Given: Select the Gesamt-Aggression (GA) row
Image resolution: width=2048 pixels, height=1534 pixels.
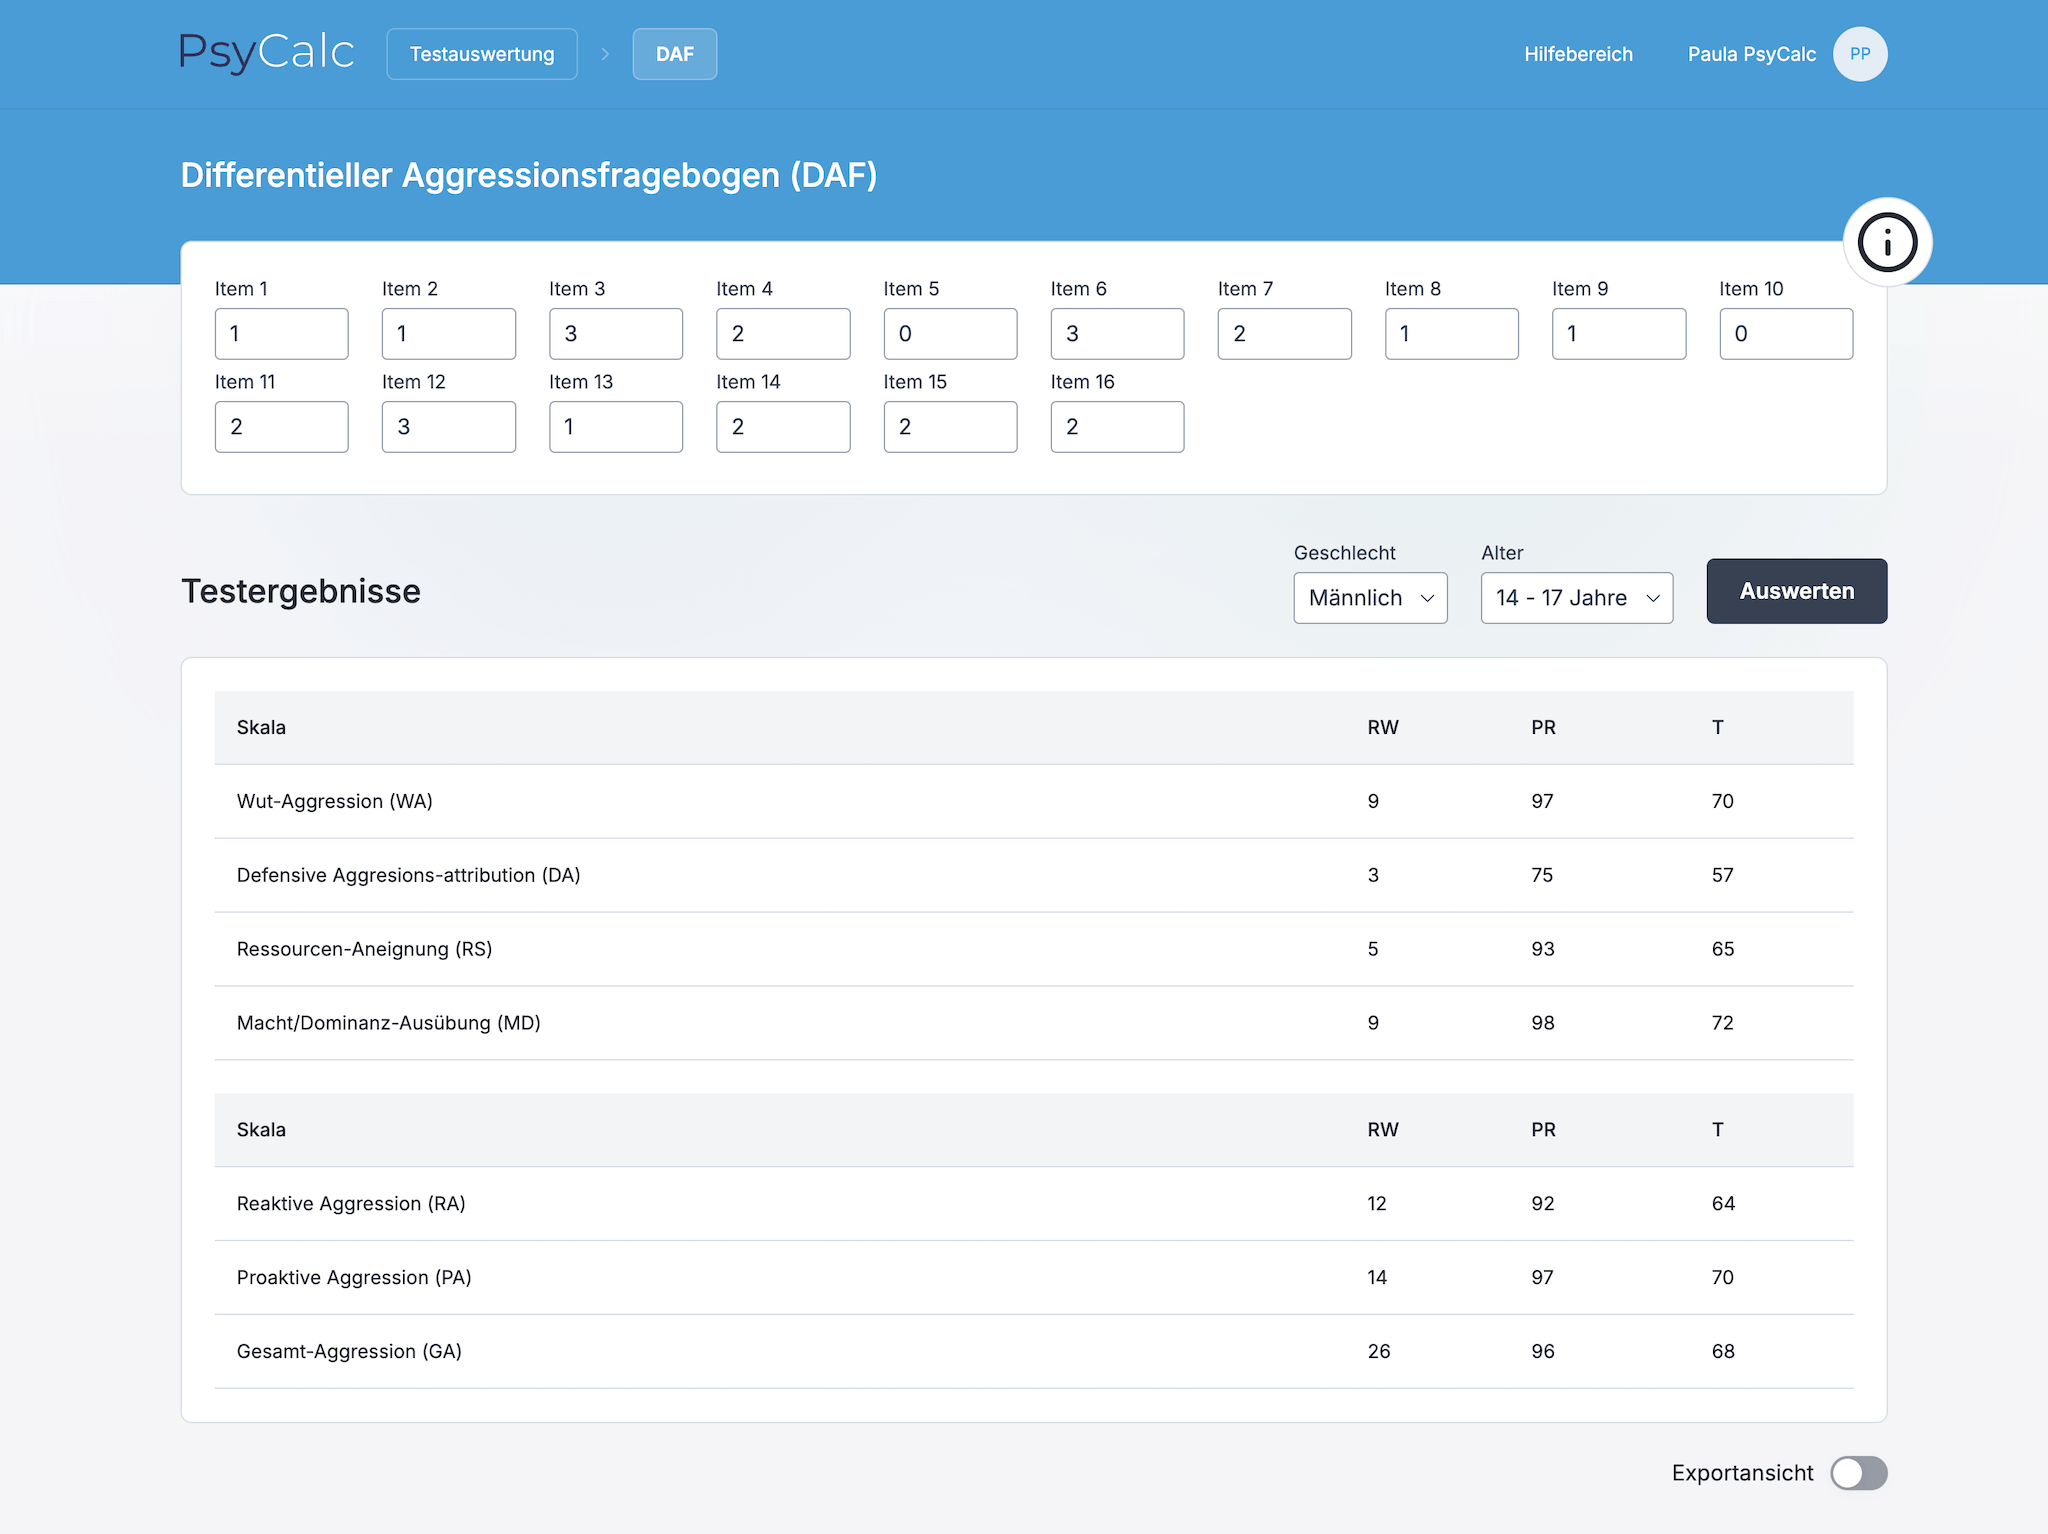Looking at the screenshot, I should pos(1033,1351).
